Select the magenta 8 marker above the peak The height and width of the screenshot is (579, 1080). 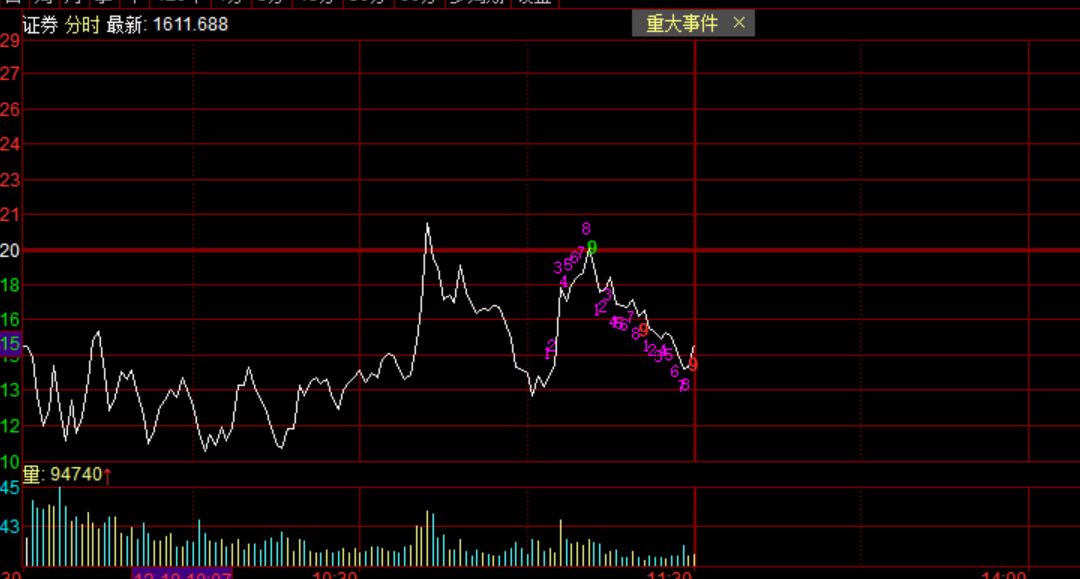(x=586, y=229)
